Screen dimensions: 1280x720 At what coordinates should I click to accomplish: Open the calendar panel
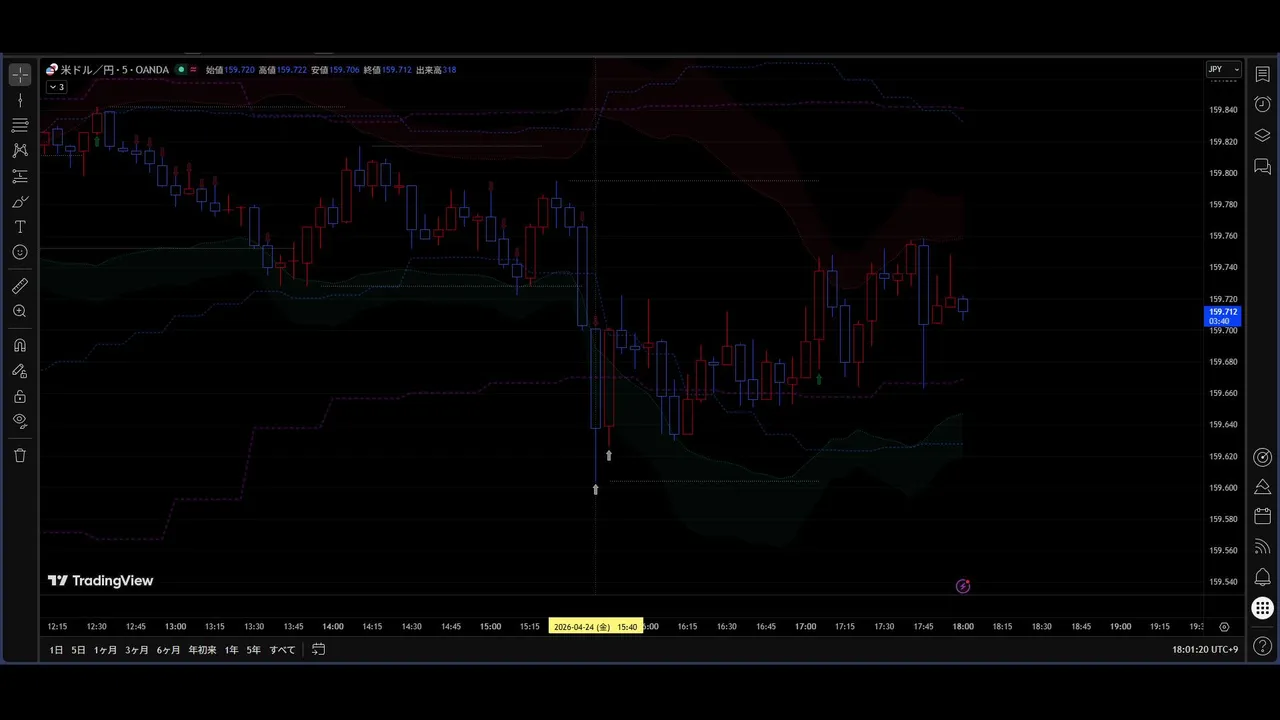point(1262,516)
